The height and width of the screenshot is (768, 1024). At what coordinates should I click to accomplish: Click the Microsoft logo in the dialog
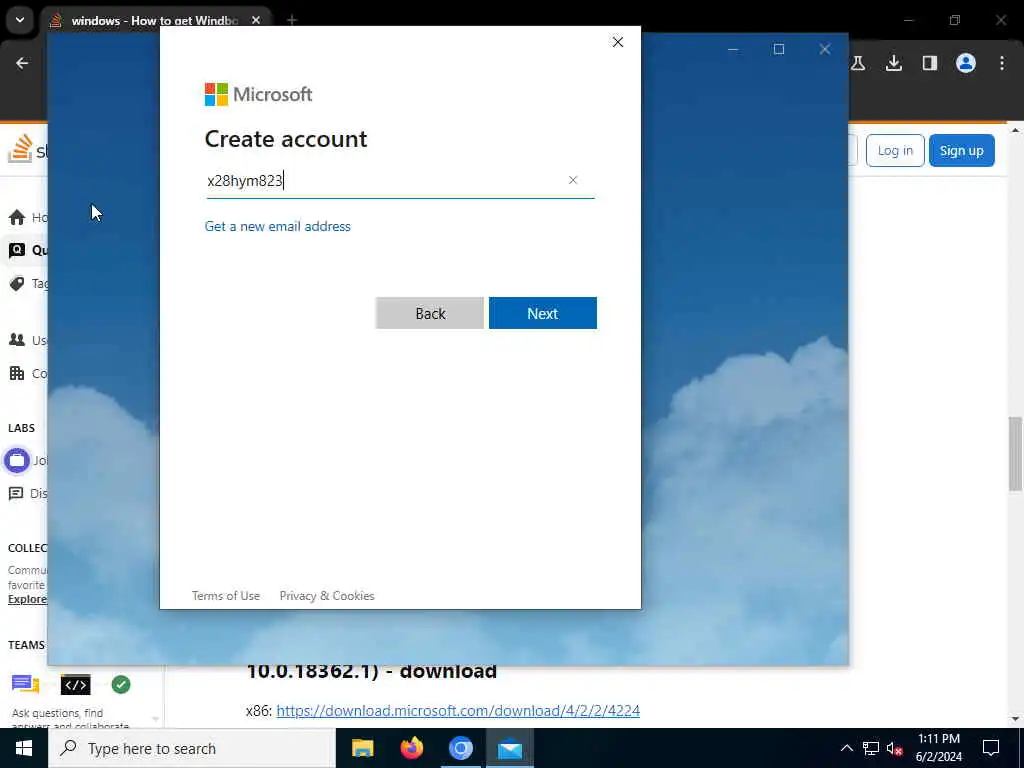click(259, 94)
